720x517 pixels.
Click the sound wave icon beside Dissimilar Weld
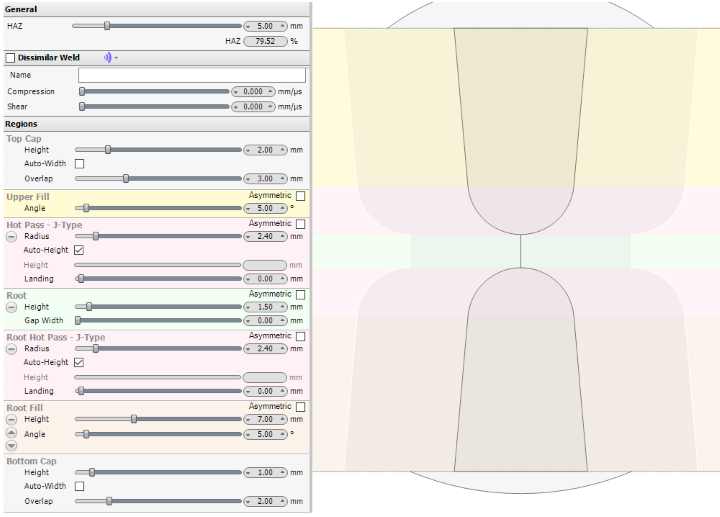(x=107, y=58)
